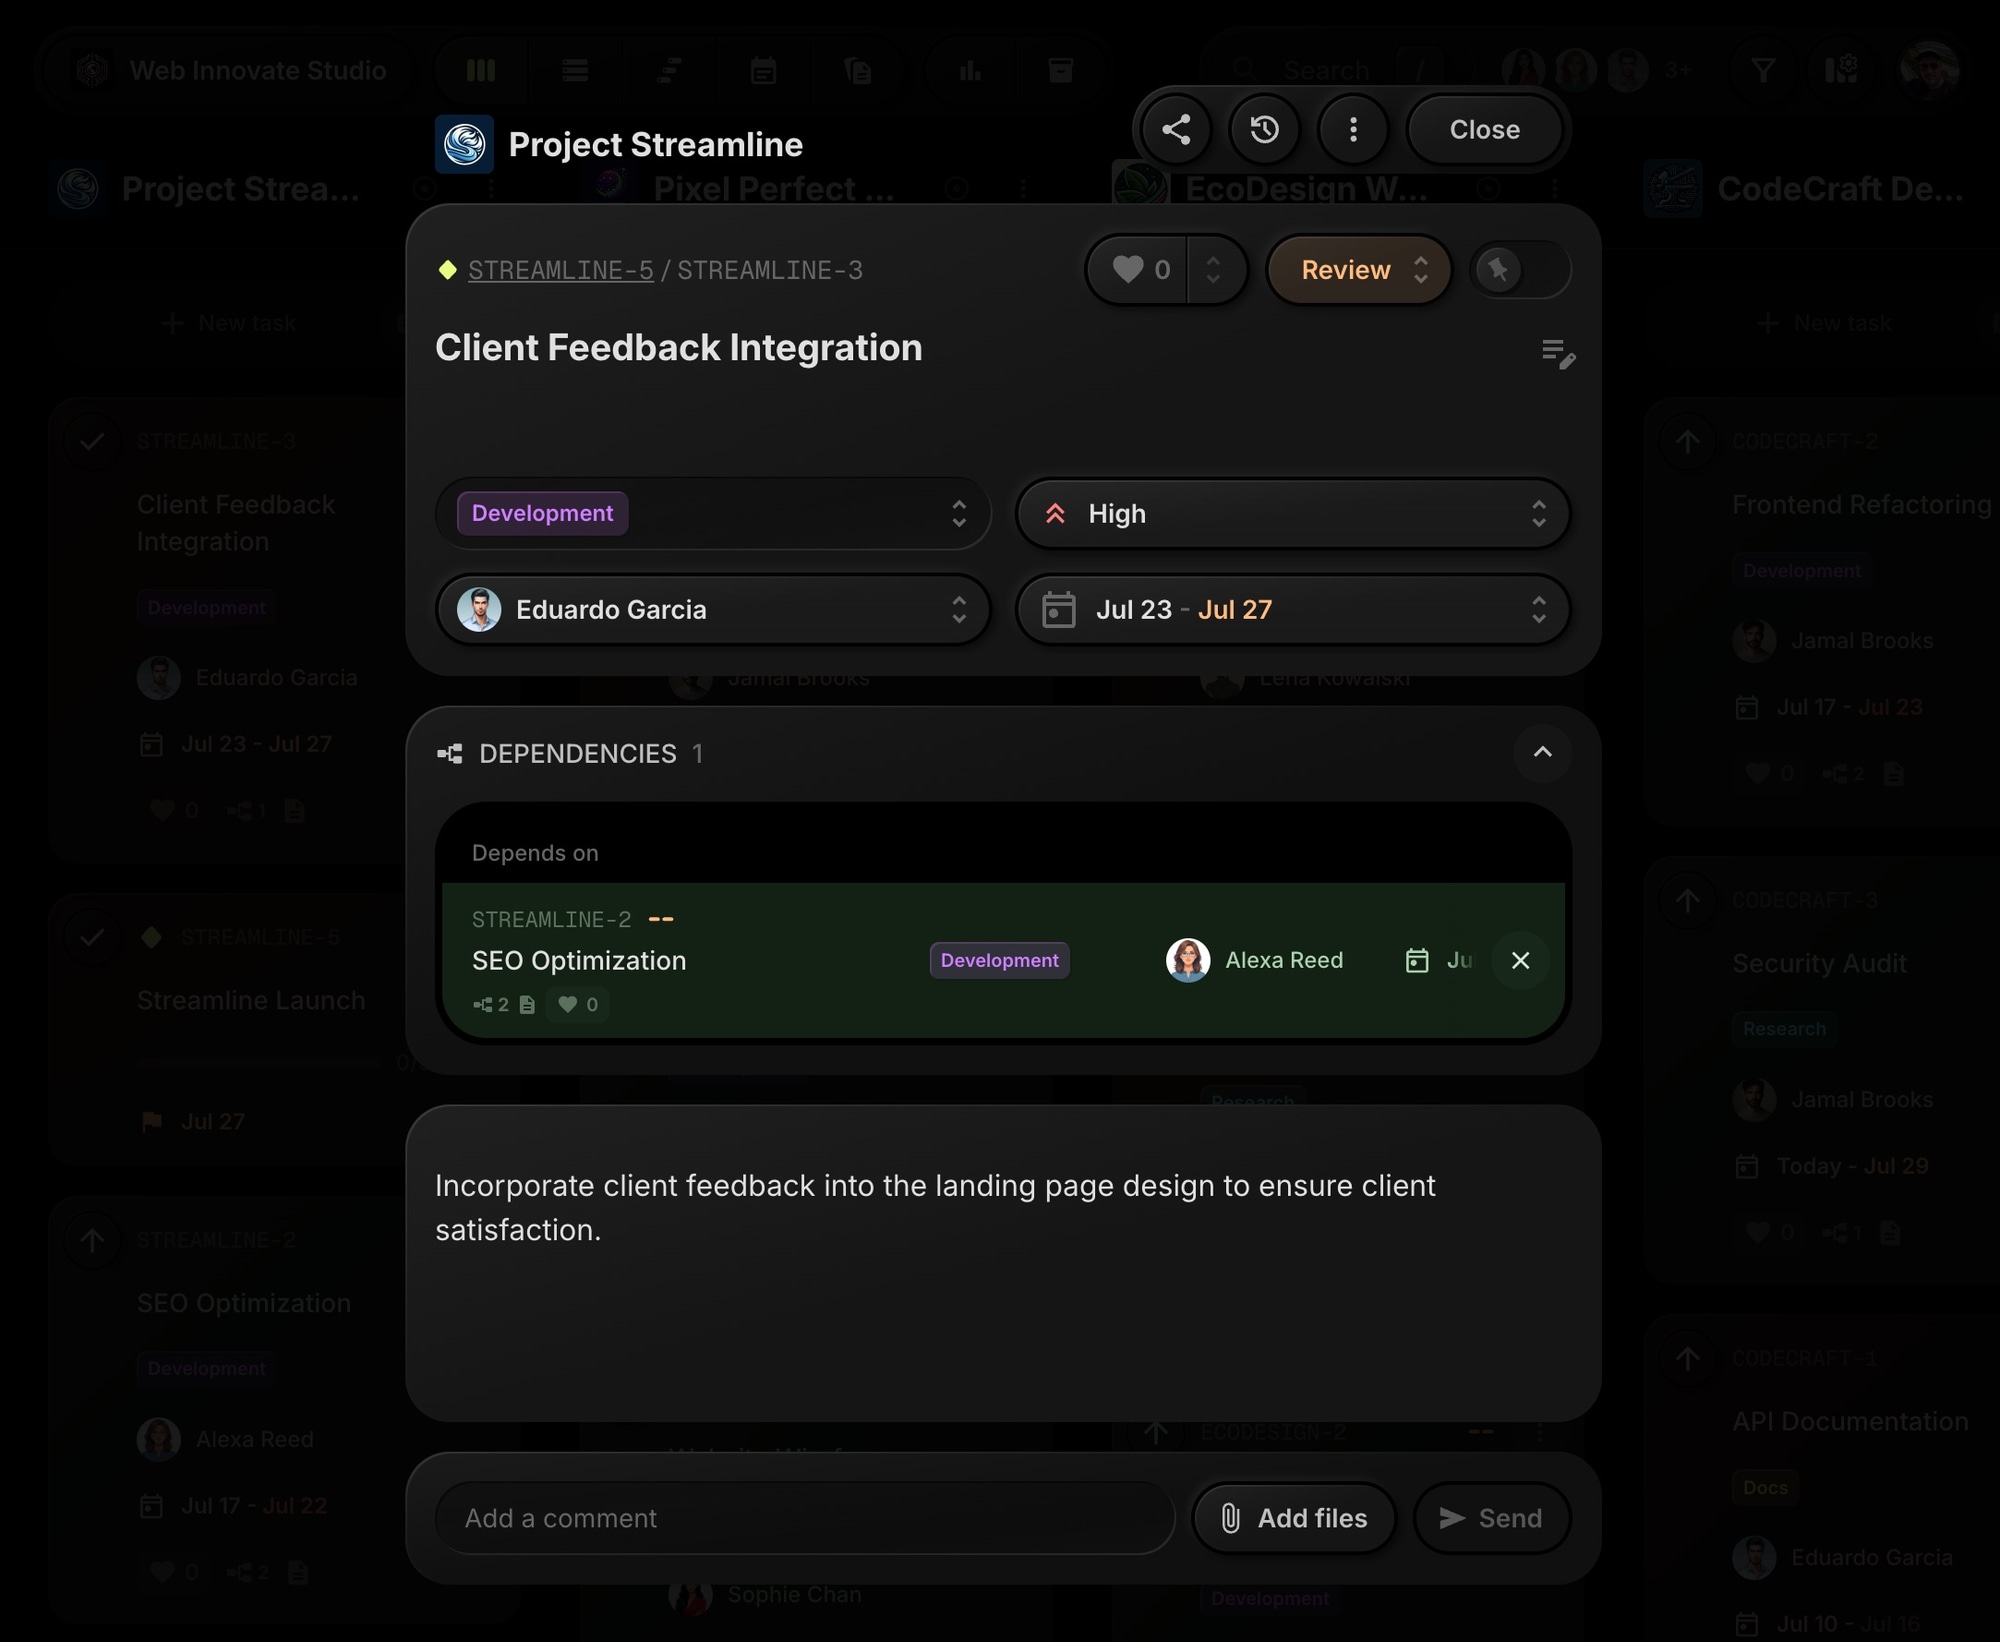Image resolution: width=2000 pixels, height=1642 pixels.
Task: Click Development tag on SEO Optimization row
Action: click(x=999, y=960)
